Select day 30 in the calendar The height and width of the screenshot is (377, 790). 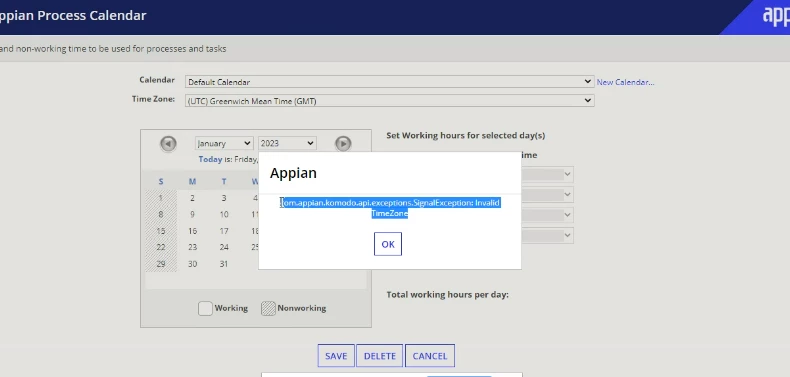[x=192, y=264]
